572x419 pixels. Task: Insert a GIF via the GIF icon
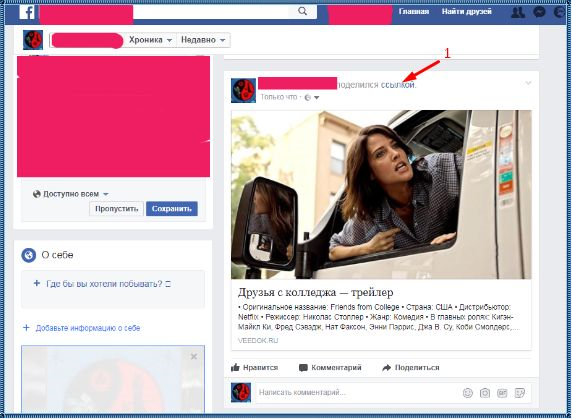pyautogui.click(x=502, y=393)
